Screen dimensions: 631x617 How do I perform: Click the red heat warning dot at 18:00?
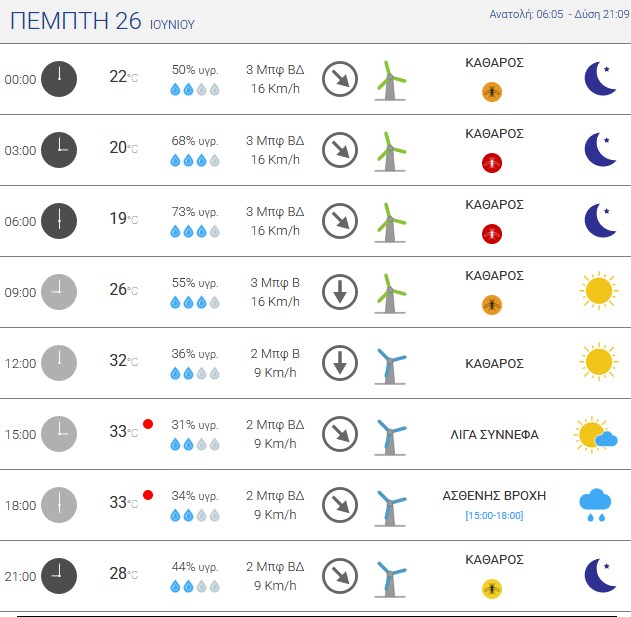pos(148,495)
